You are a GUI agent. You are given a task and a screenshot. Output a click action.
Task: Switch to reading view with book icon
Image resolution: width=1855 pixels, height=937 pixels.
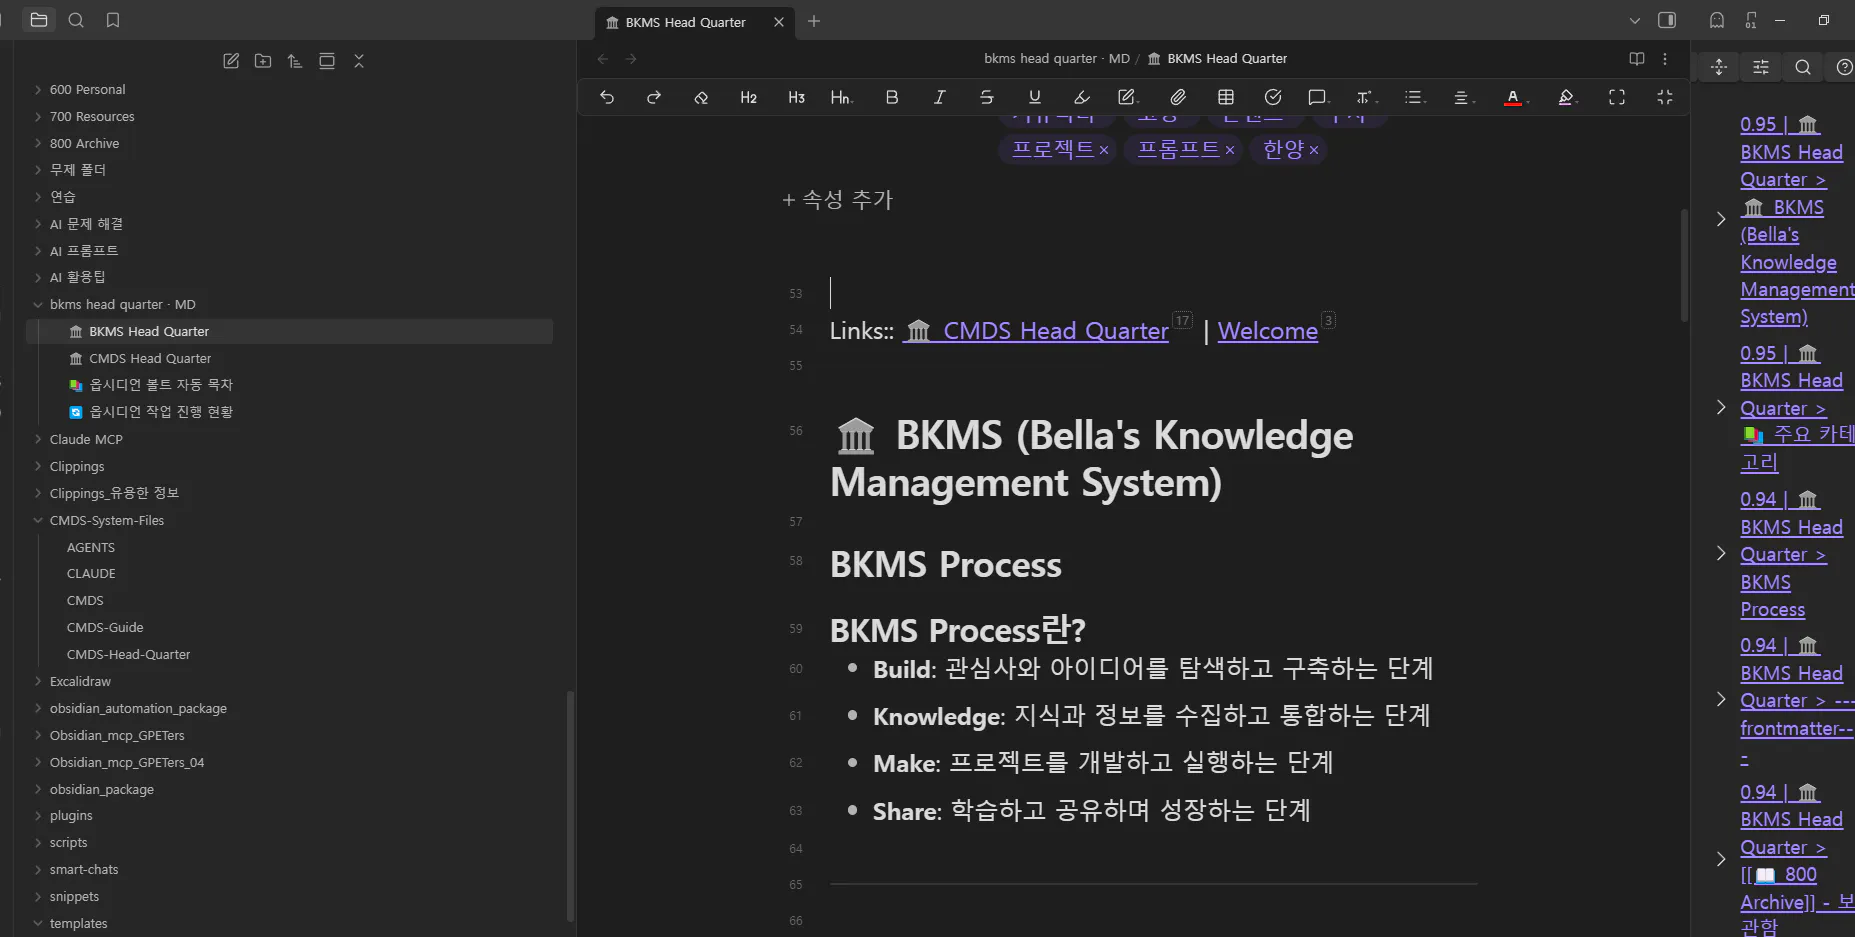1637,59
